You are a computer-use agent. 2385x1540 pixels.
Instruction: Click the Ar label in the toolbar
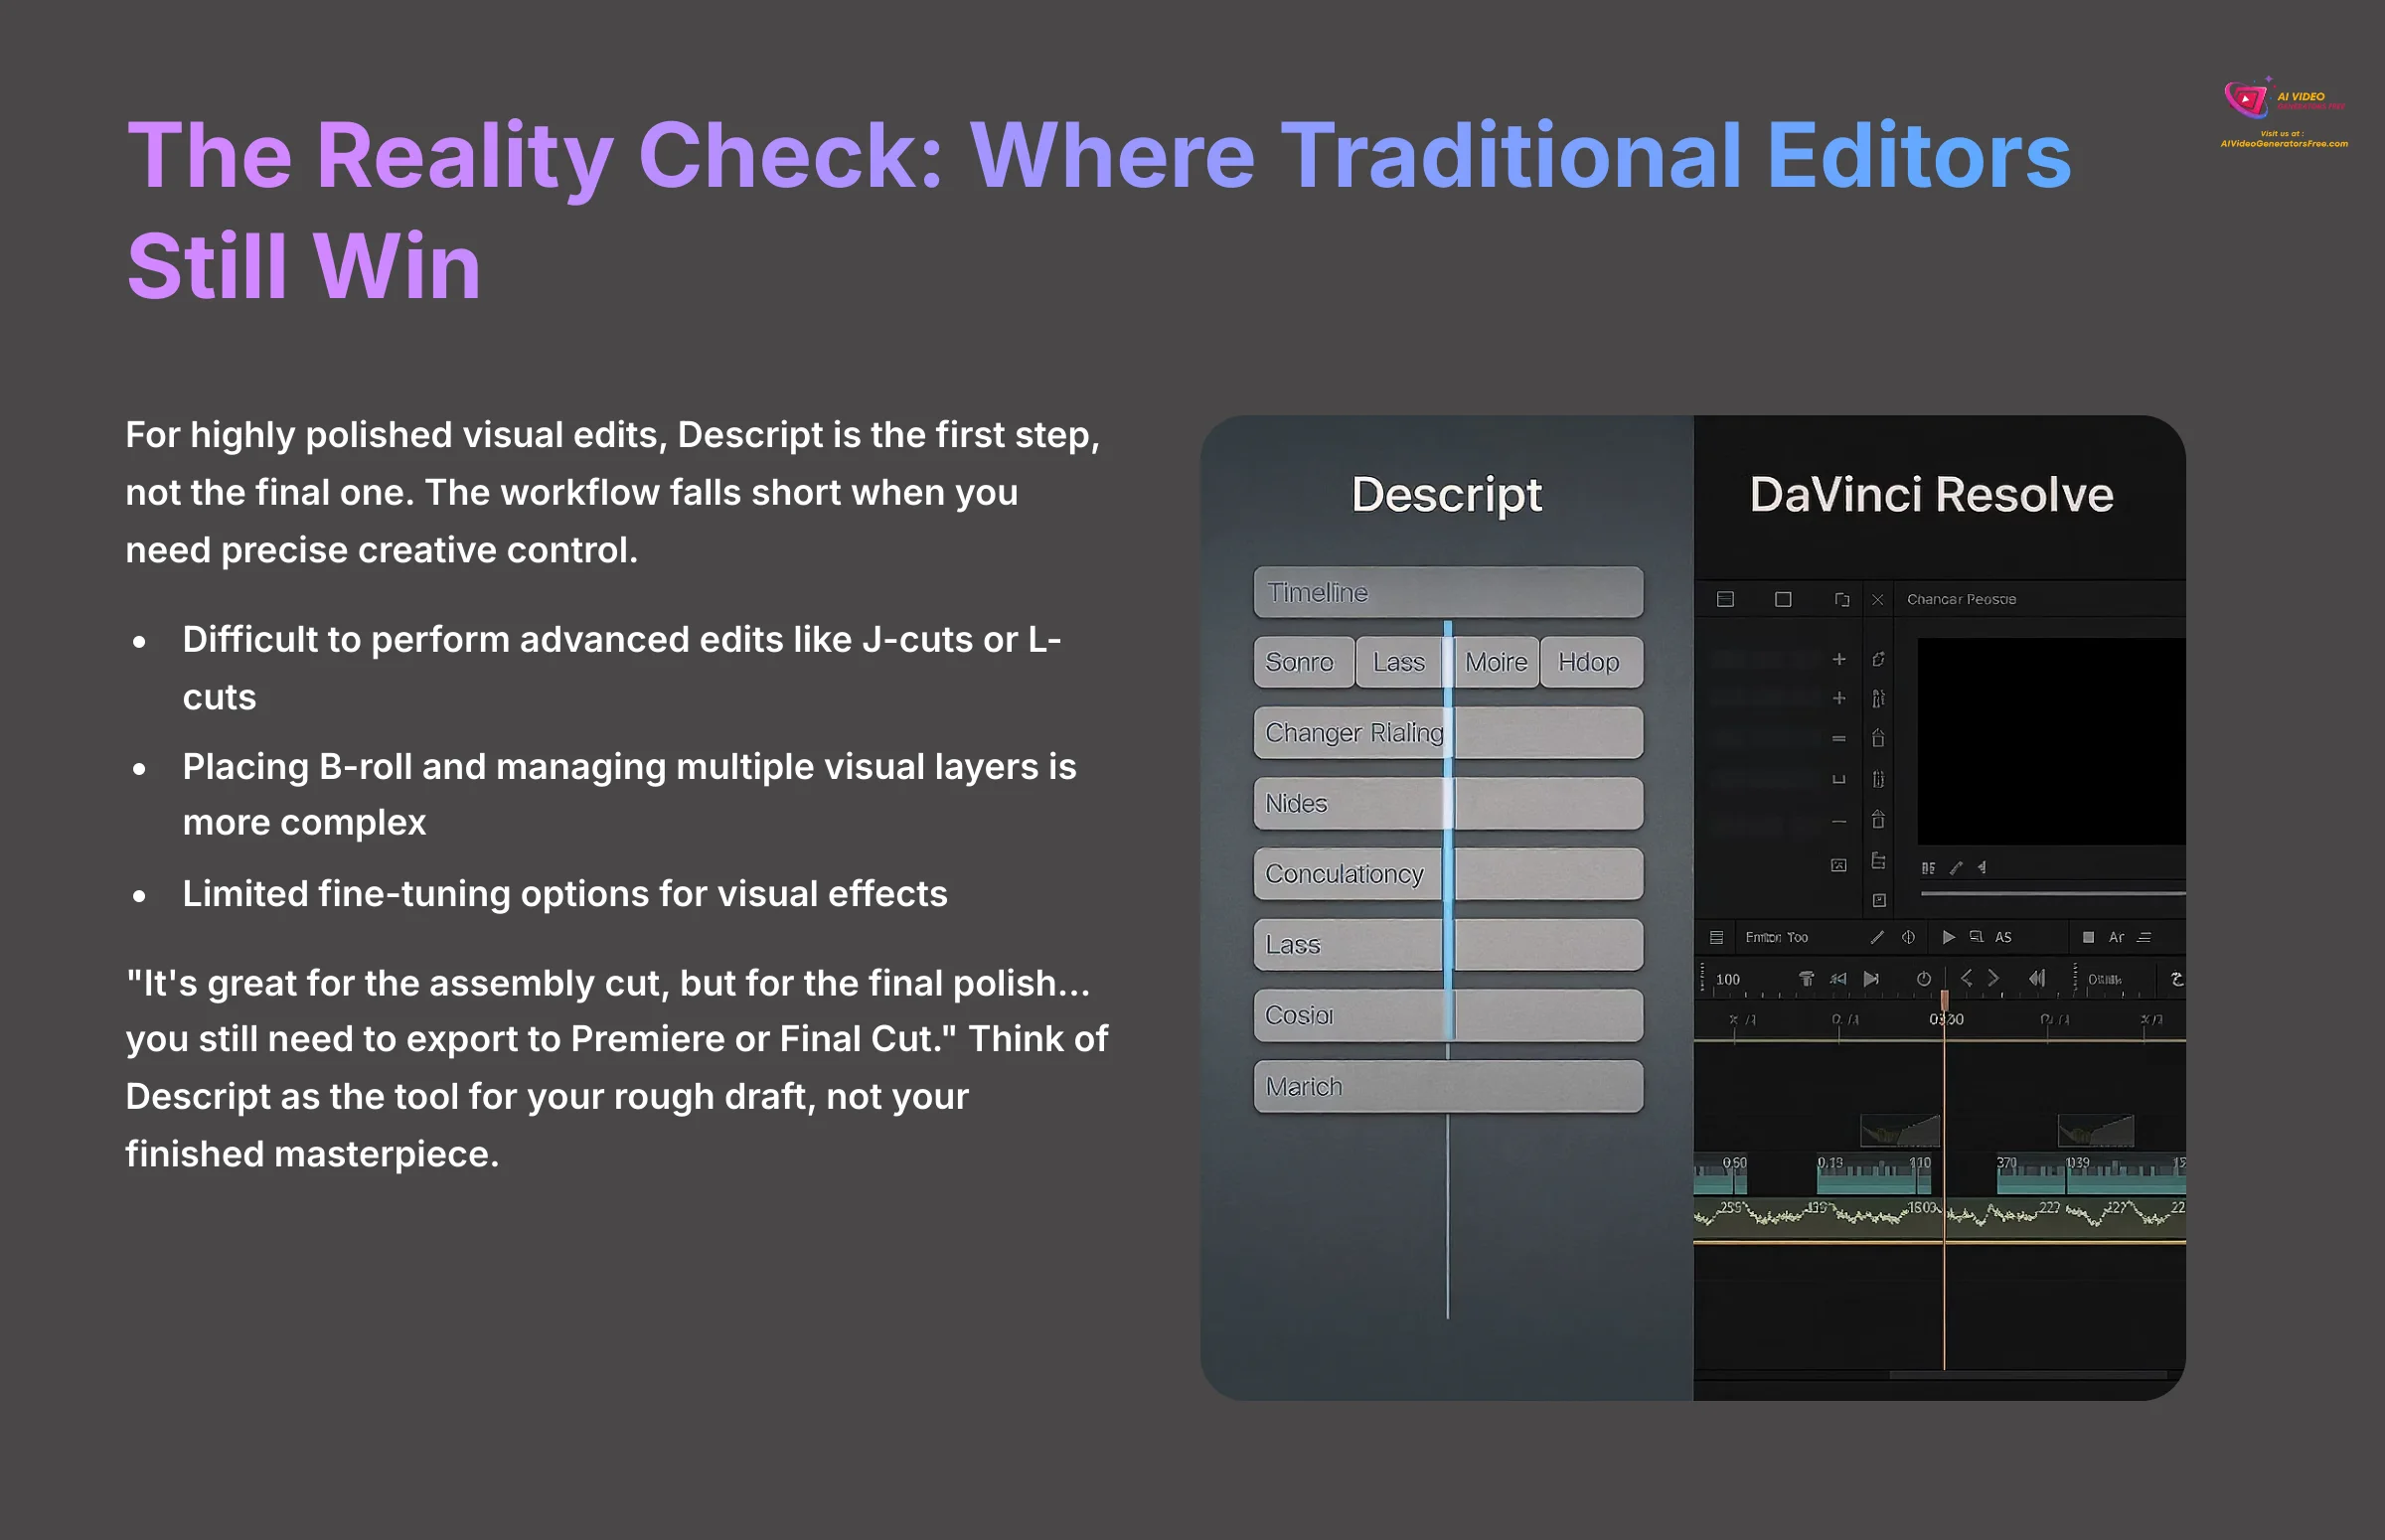pos(2116,937)
